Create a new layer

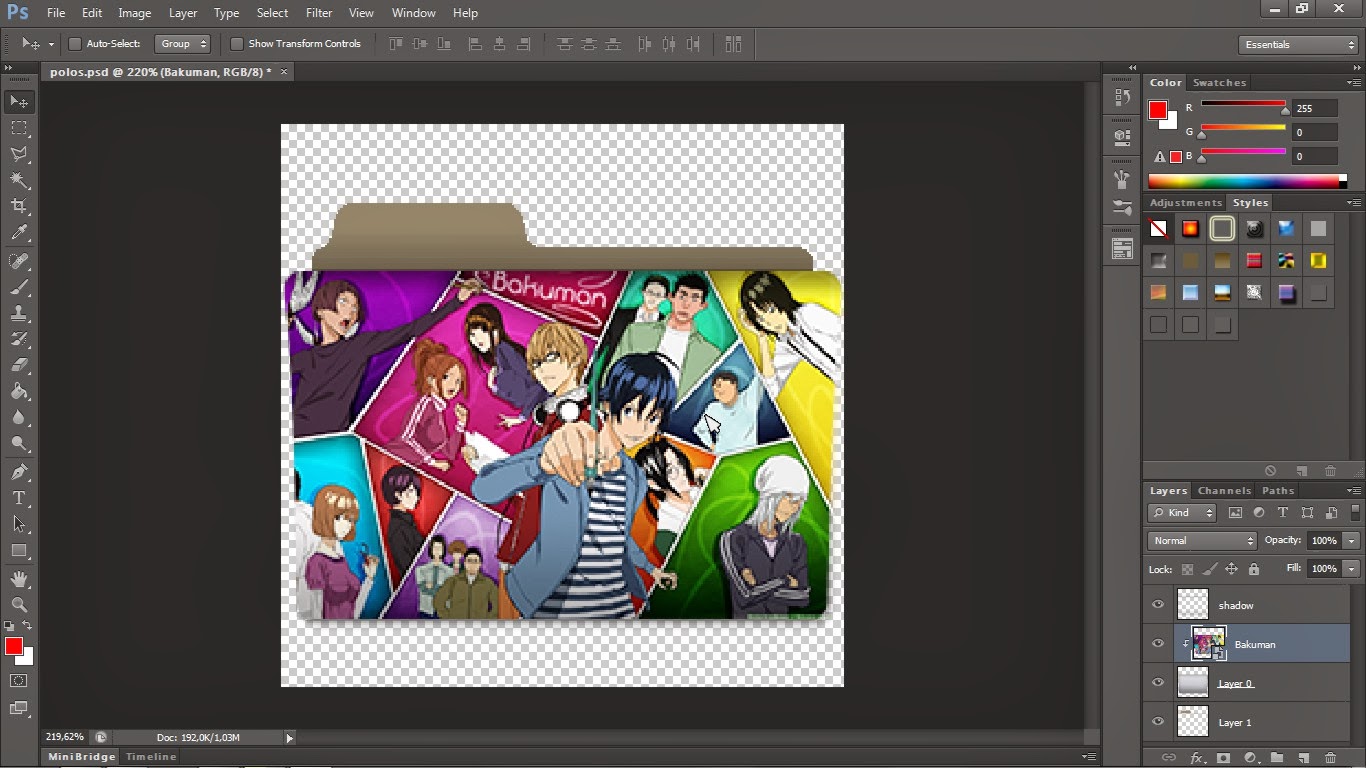1304,757
